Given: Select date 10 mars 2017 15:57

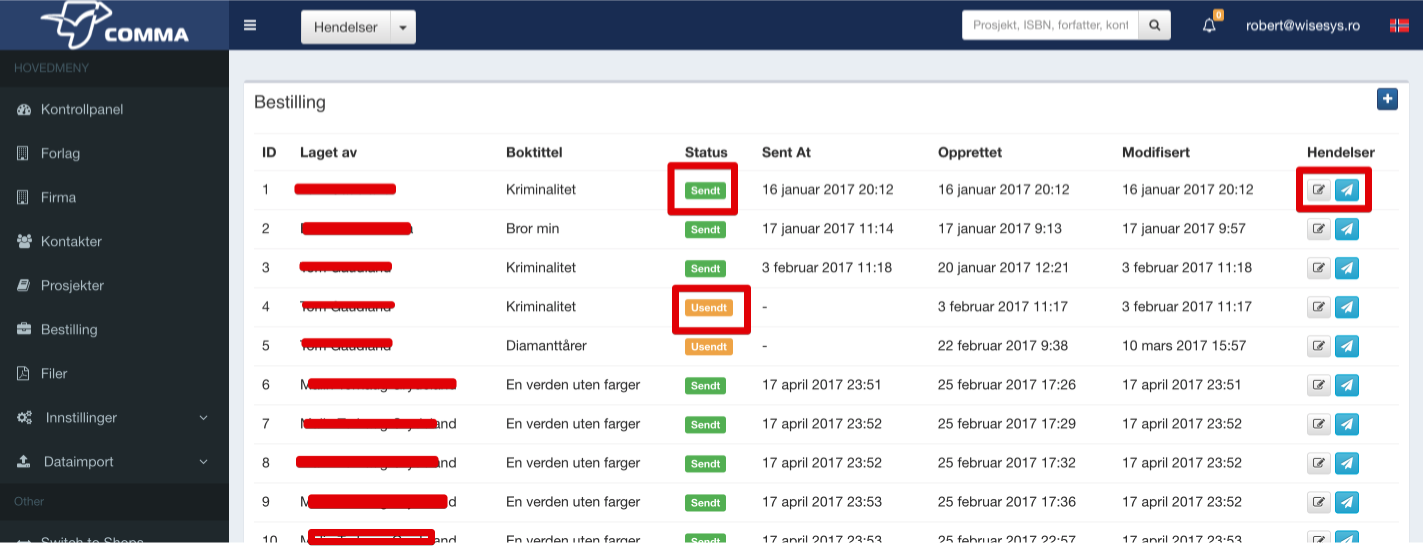Looking at the screenshot, I should [x=1184, y=346].
